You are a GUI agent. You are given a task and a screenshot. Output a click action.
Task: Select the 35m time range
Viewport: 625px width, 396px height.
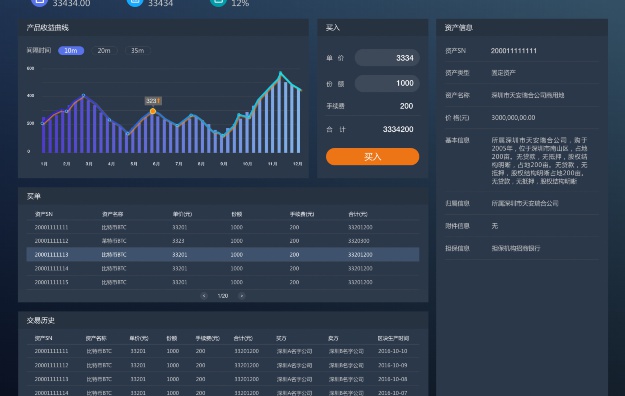click(x=138, y=51)
